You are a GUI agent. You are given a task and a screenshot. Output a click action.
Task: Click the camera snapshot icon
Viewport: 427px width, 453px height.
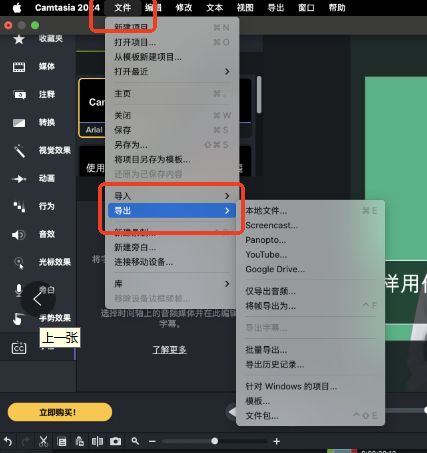coord(115,441)
